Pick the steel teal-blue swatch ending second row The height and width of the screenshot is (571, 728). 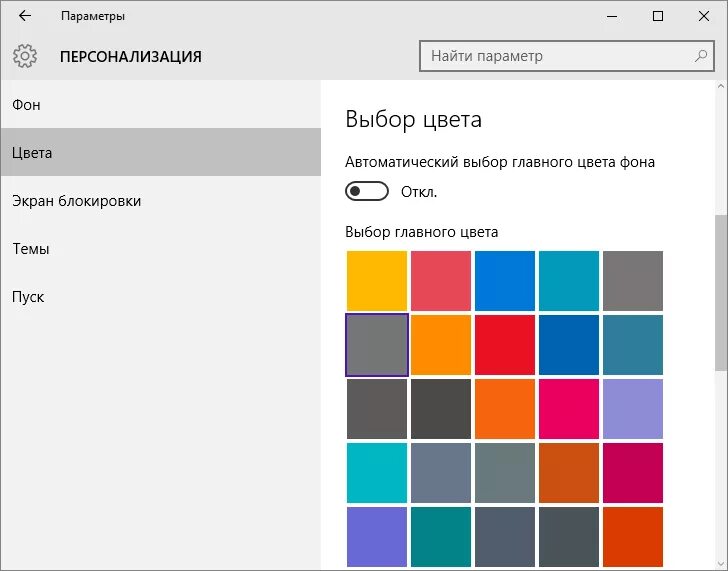[633, 345]
